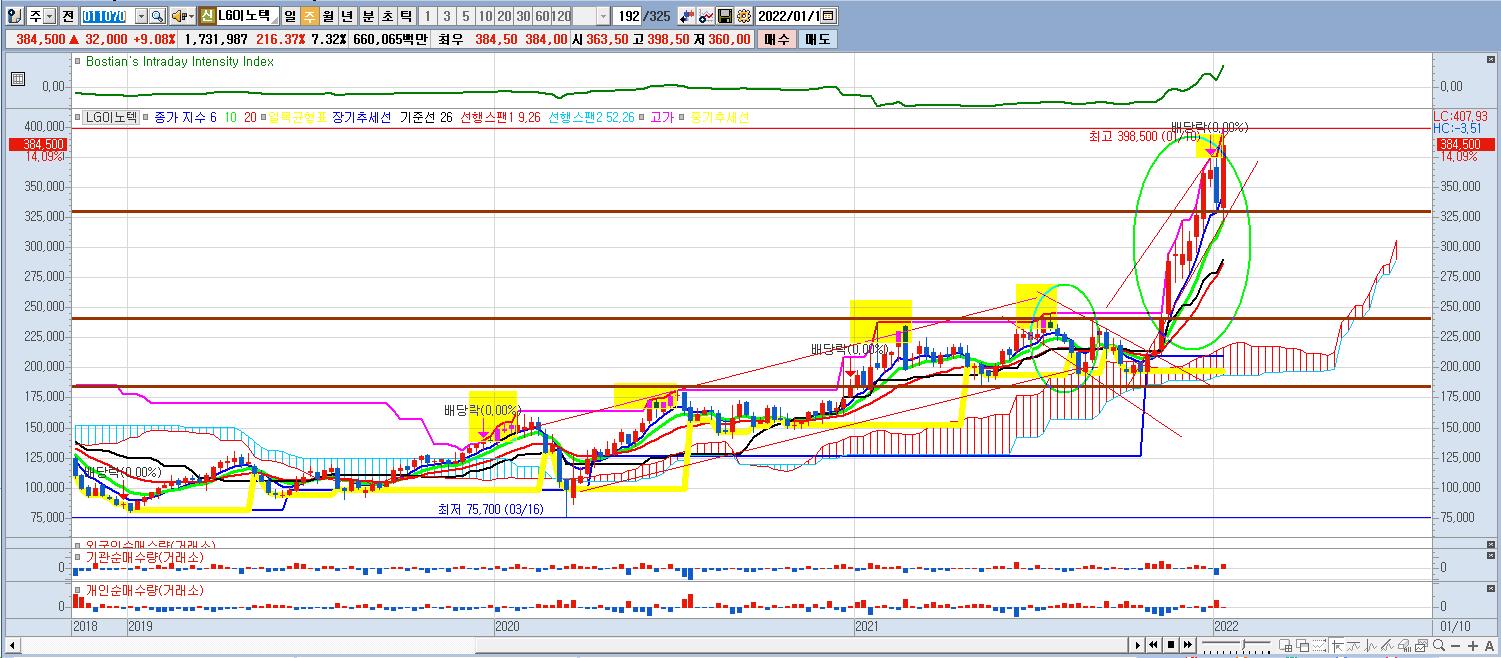
Task: Select the 1 interval button
Action: coord(429,16)
